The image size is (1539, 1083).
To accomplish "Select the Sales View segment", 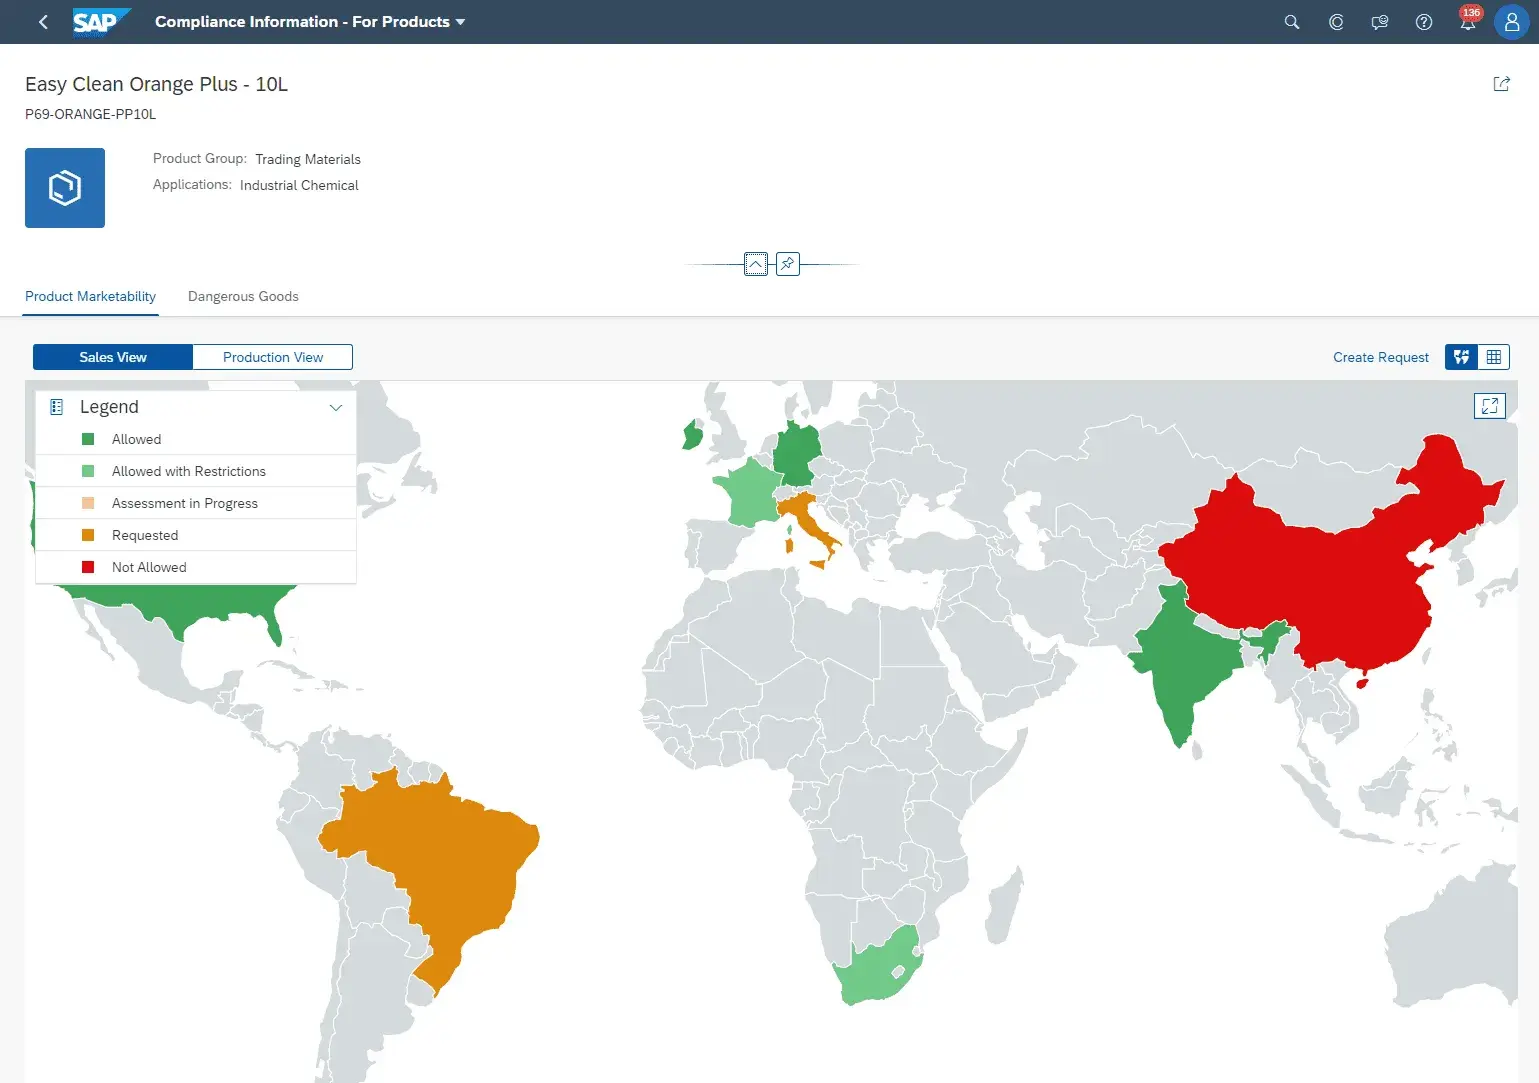I will coord(113,357).
